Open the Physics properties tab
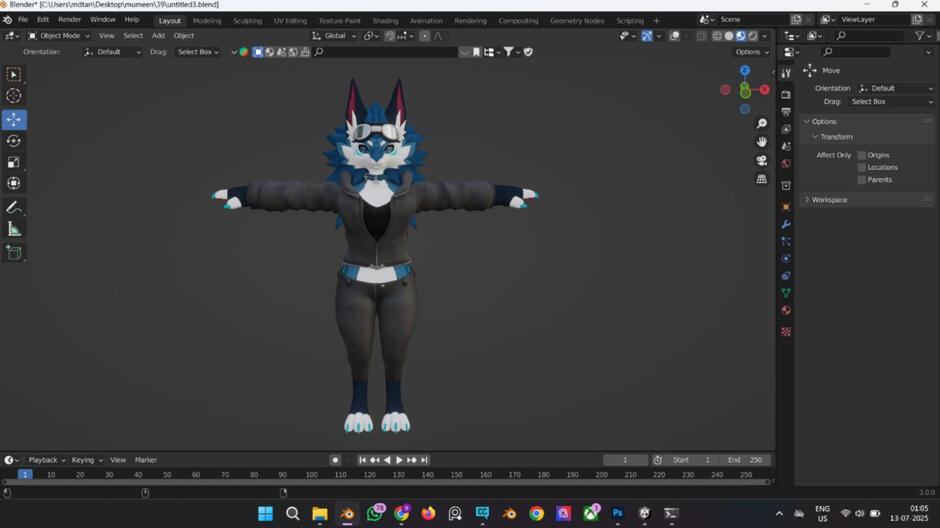This screenshot has height=528, width=940. click(x=786, y=259)
